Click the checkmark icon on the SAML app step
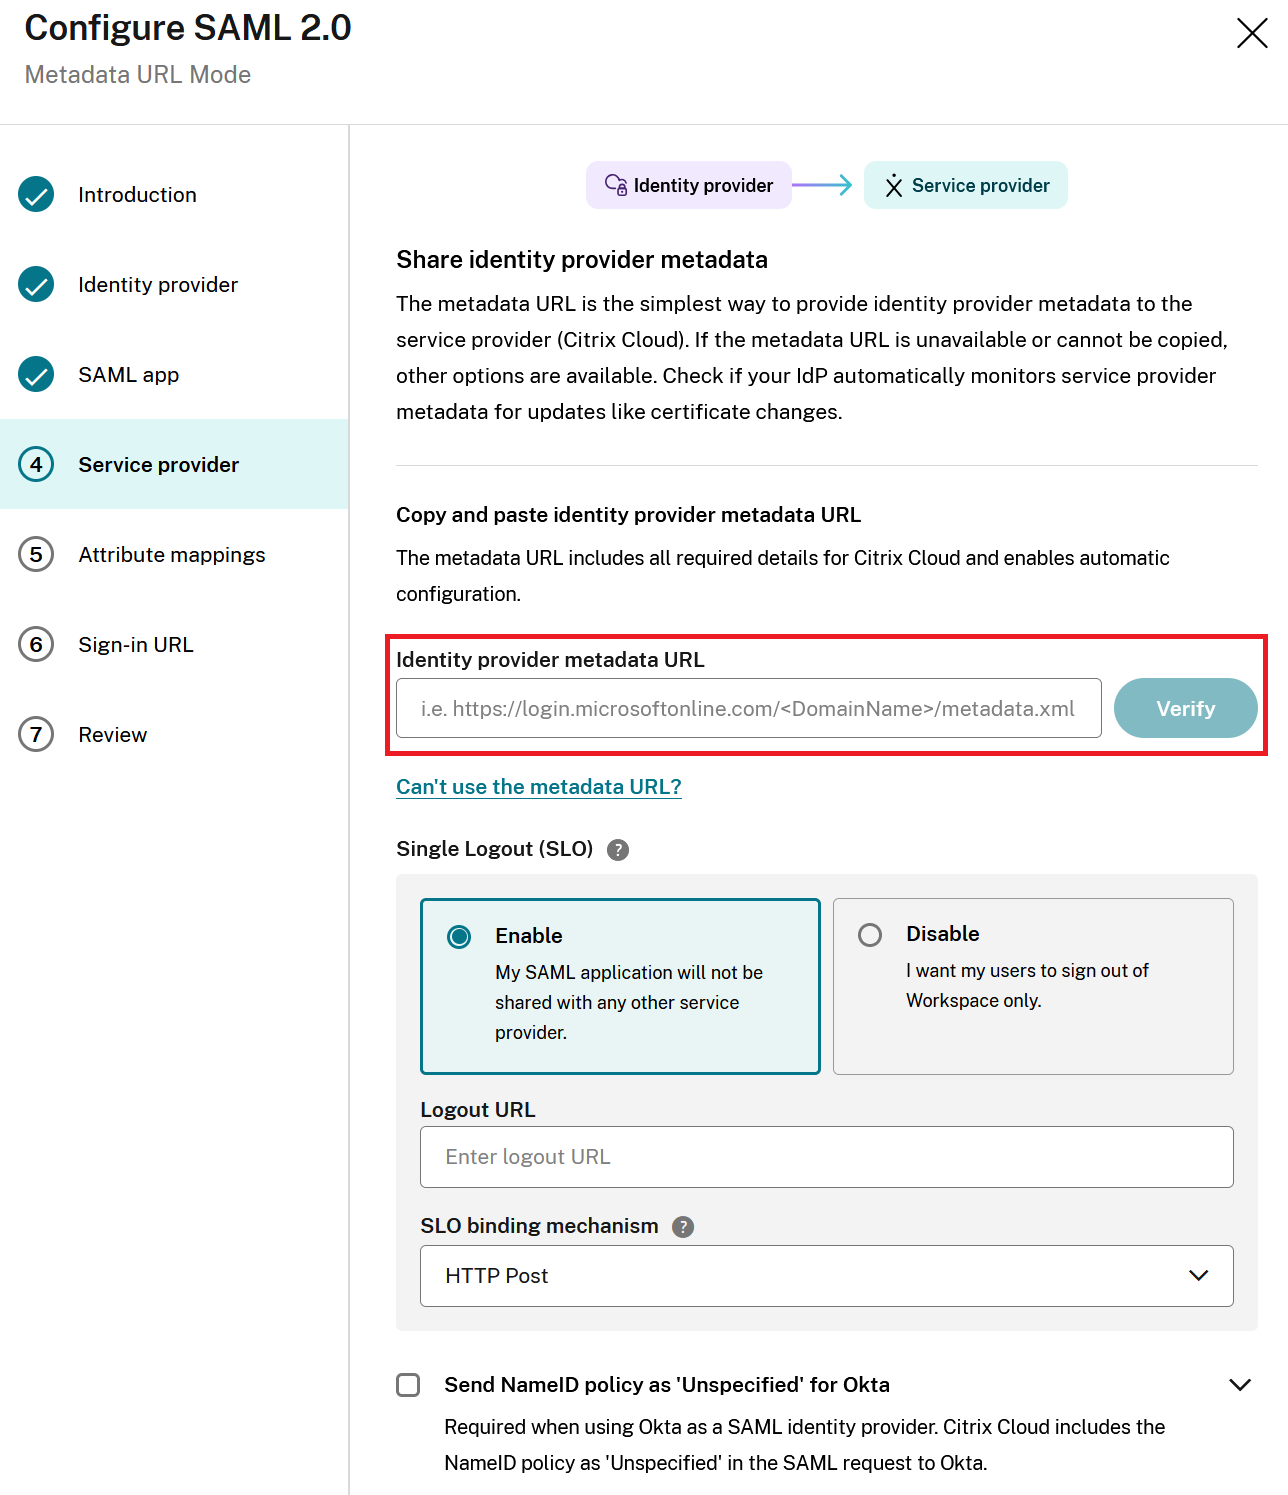The image size is (1288, 1495). coord(36,375)
